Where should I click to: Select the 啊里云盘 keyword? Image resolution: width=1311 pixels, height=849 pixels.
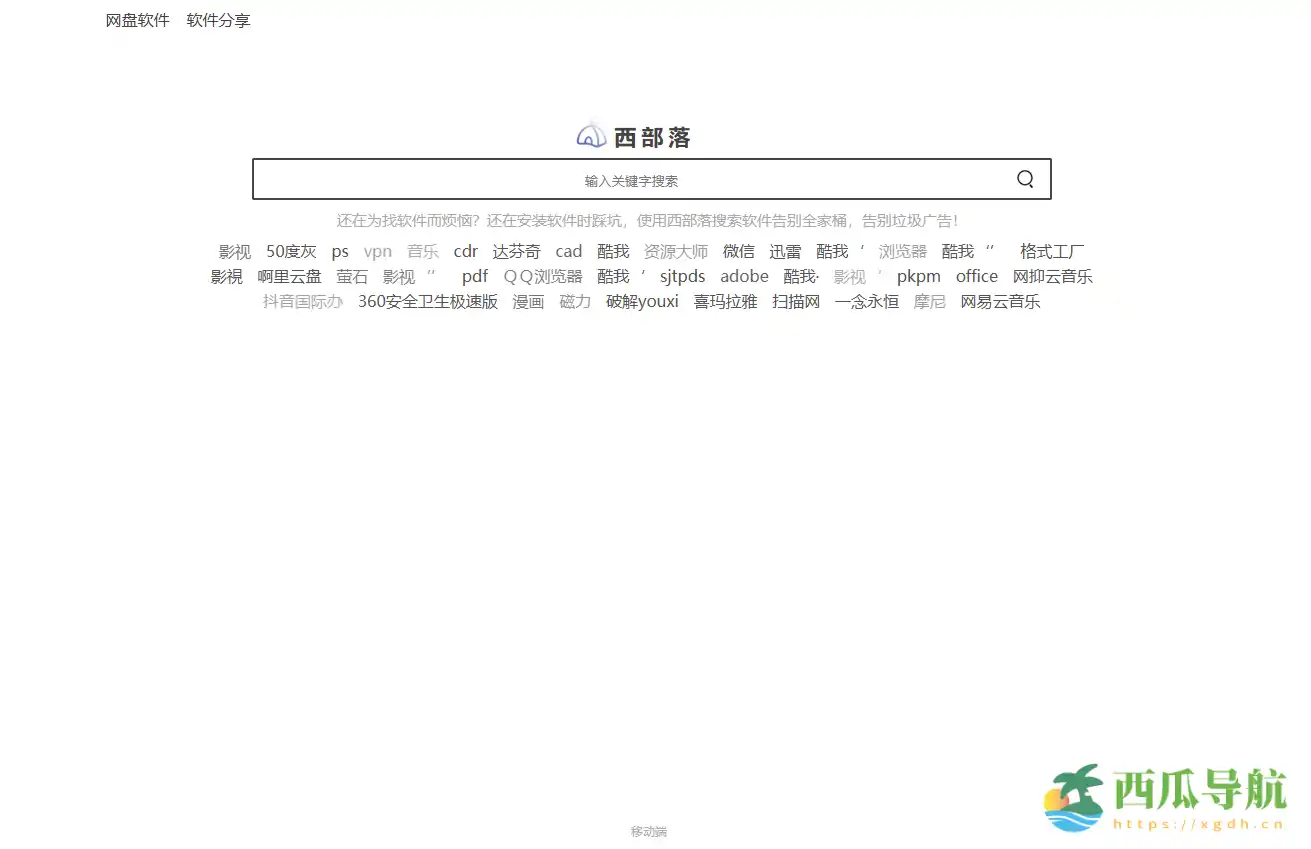pos(291,276)
